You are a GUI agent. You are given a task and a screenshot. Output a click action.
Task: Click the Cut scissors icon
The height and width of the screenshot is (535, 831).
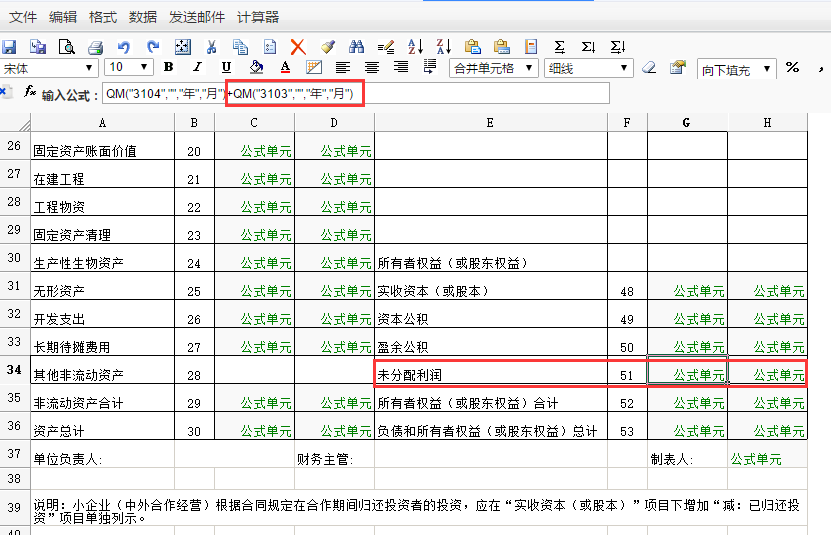tap(211, 46)
